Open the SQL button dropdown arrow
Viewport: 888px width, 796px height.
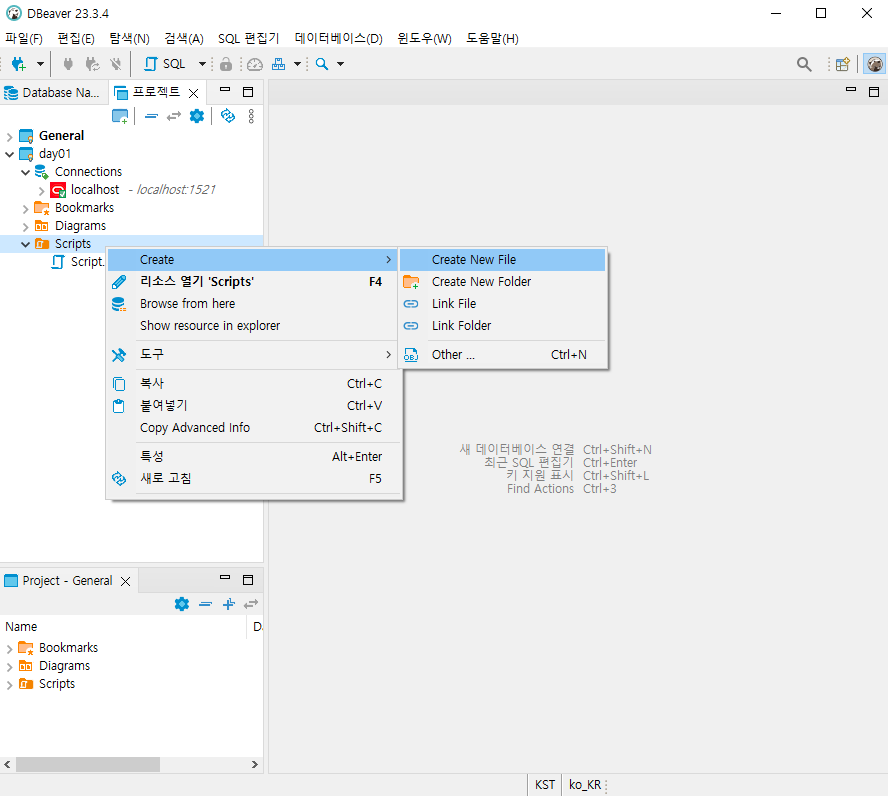202,64
